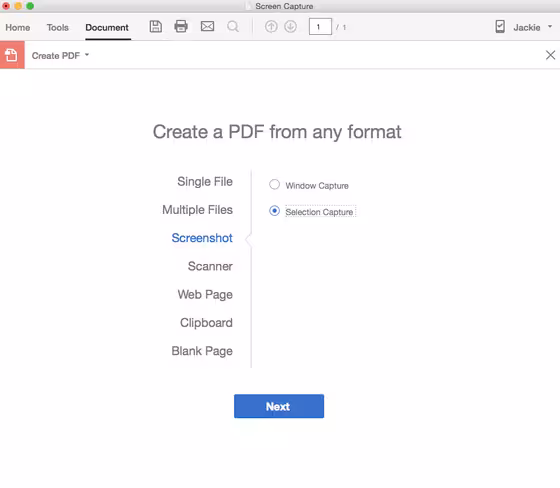
Task: Click the Save floppy disk icon
Action: 155,26
